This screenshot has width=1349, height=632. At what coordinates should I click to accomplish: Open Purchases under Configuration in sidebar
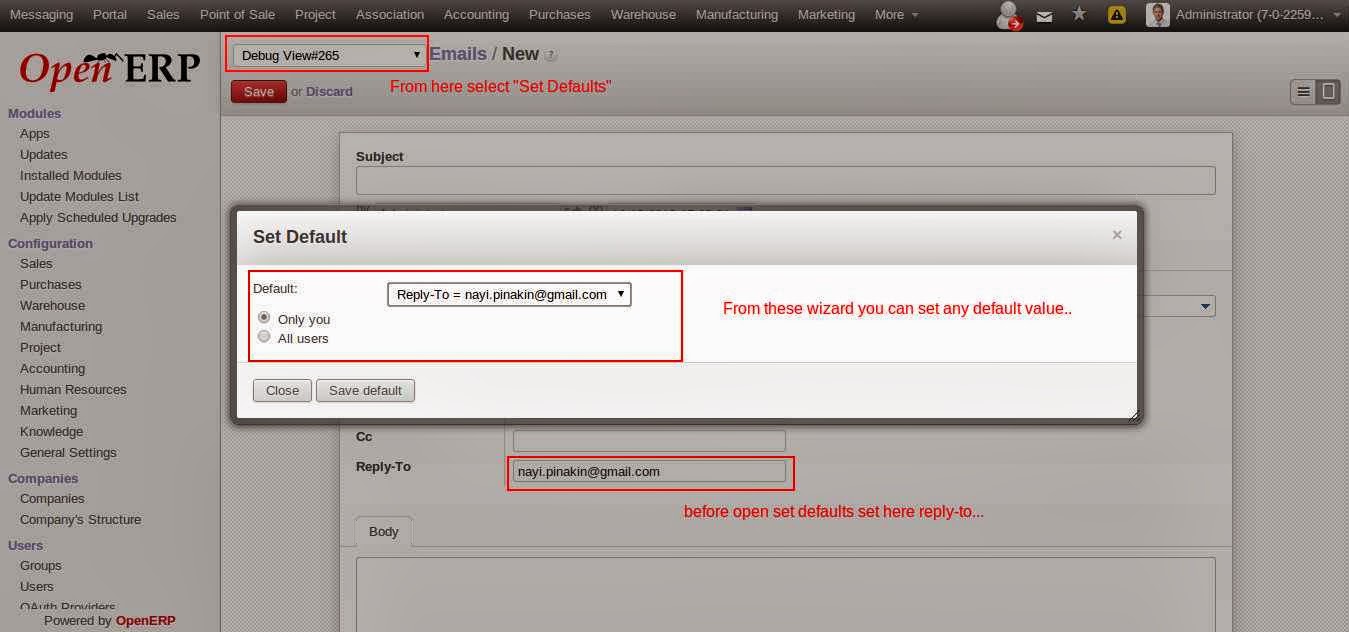(x=51, y=285)
